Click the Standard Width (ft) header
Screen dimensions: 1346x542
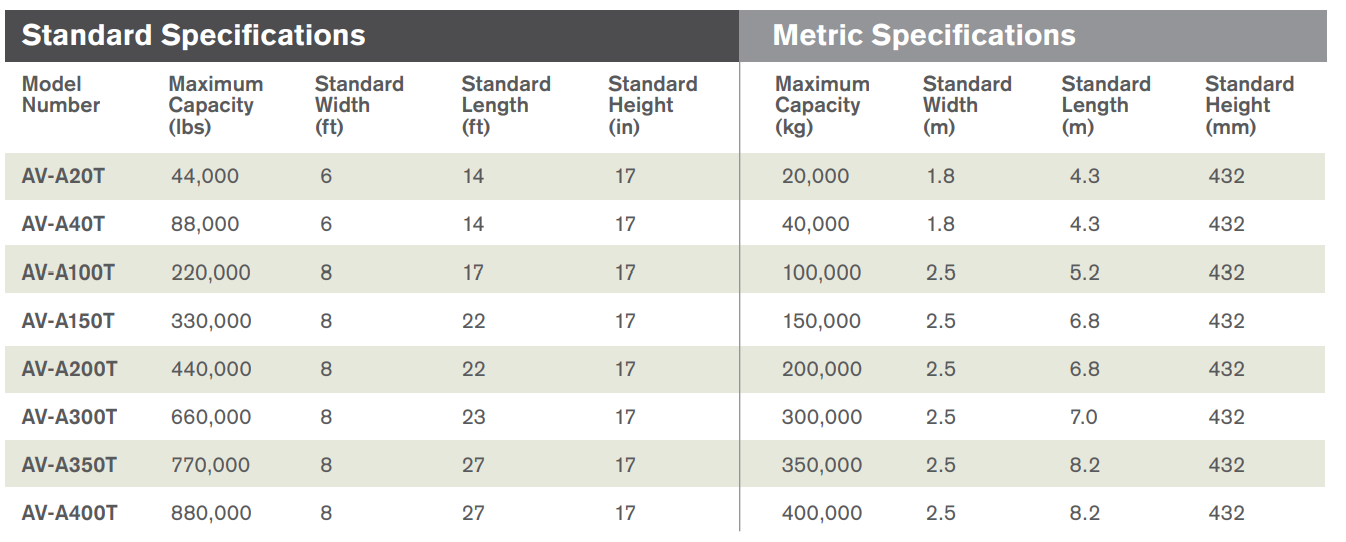(359, 105)
